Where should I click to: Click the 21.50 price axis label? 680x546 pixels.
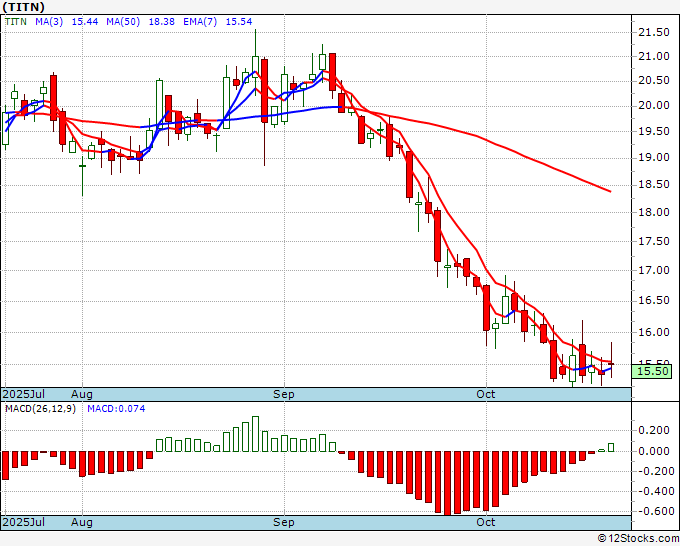(x=654, y=33)
